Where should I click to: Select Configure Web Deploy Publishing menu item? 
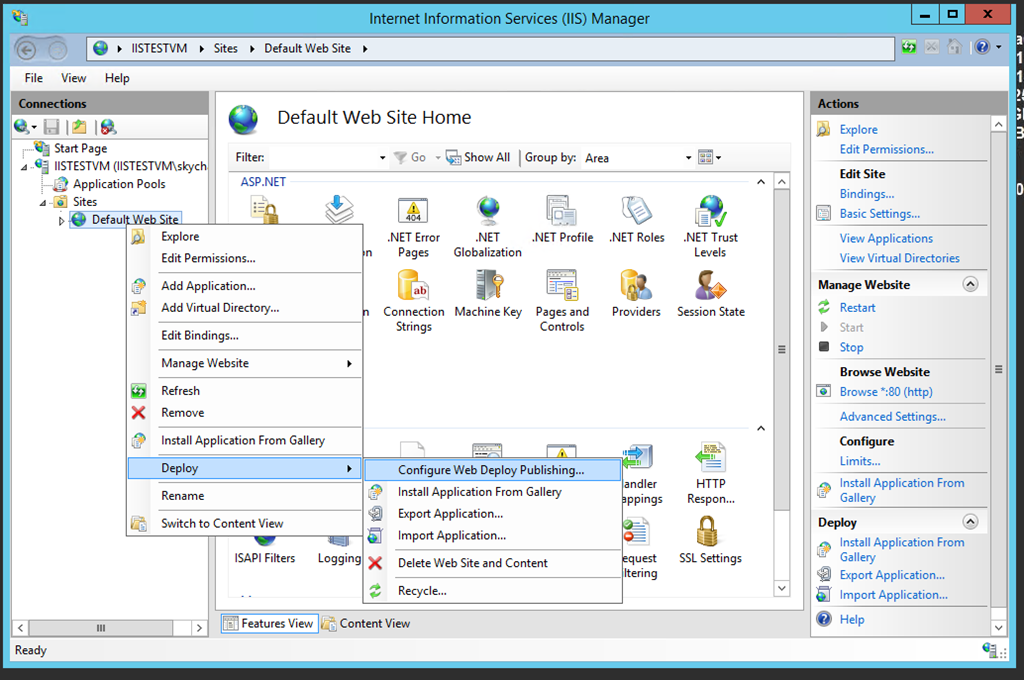pos(490,469)
